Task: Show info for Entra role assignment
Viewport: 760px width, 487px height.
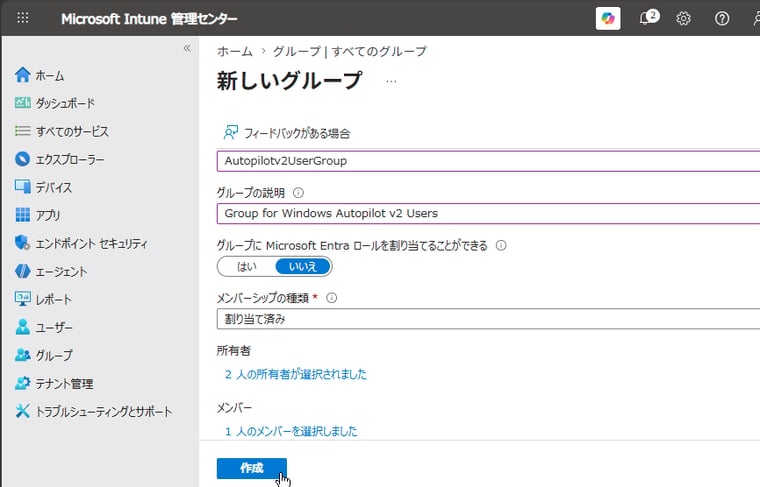Action: [501, 245]
